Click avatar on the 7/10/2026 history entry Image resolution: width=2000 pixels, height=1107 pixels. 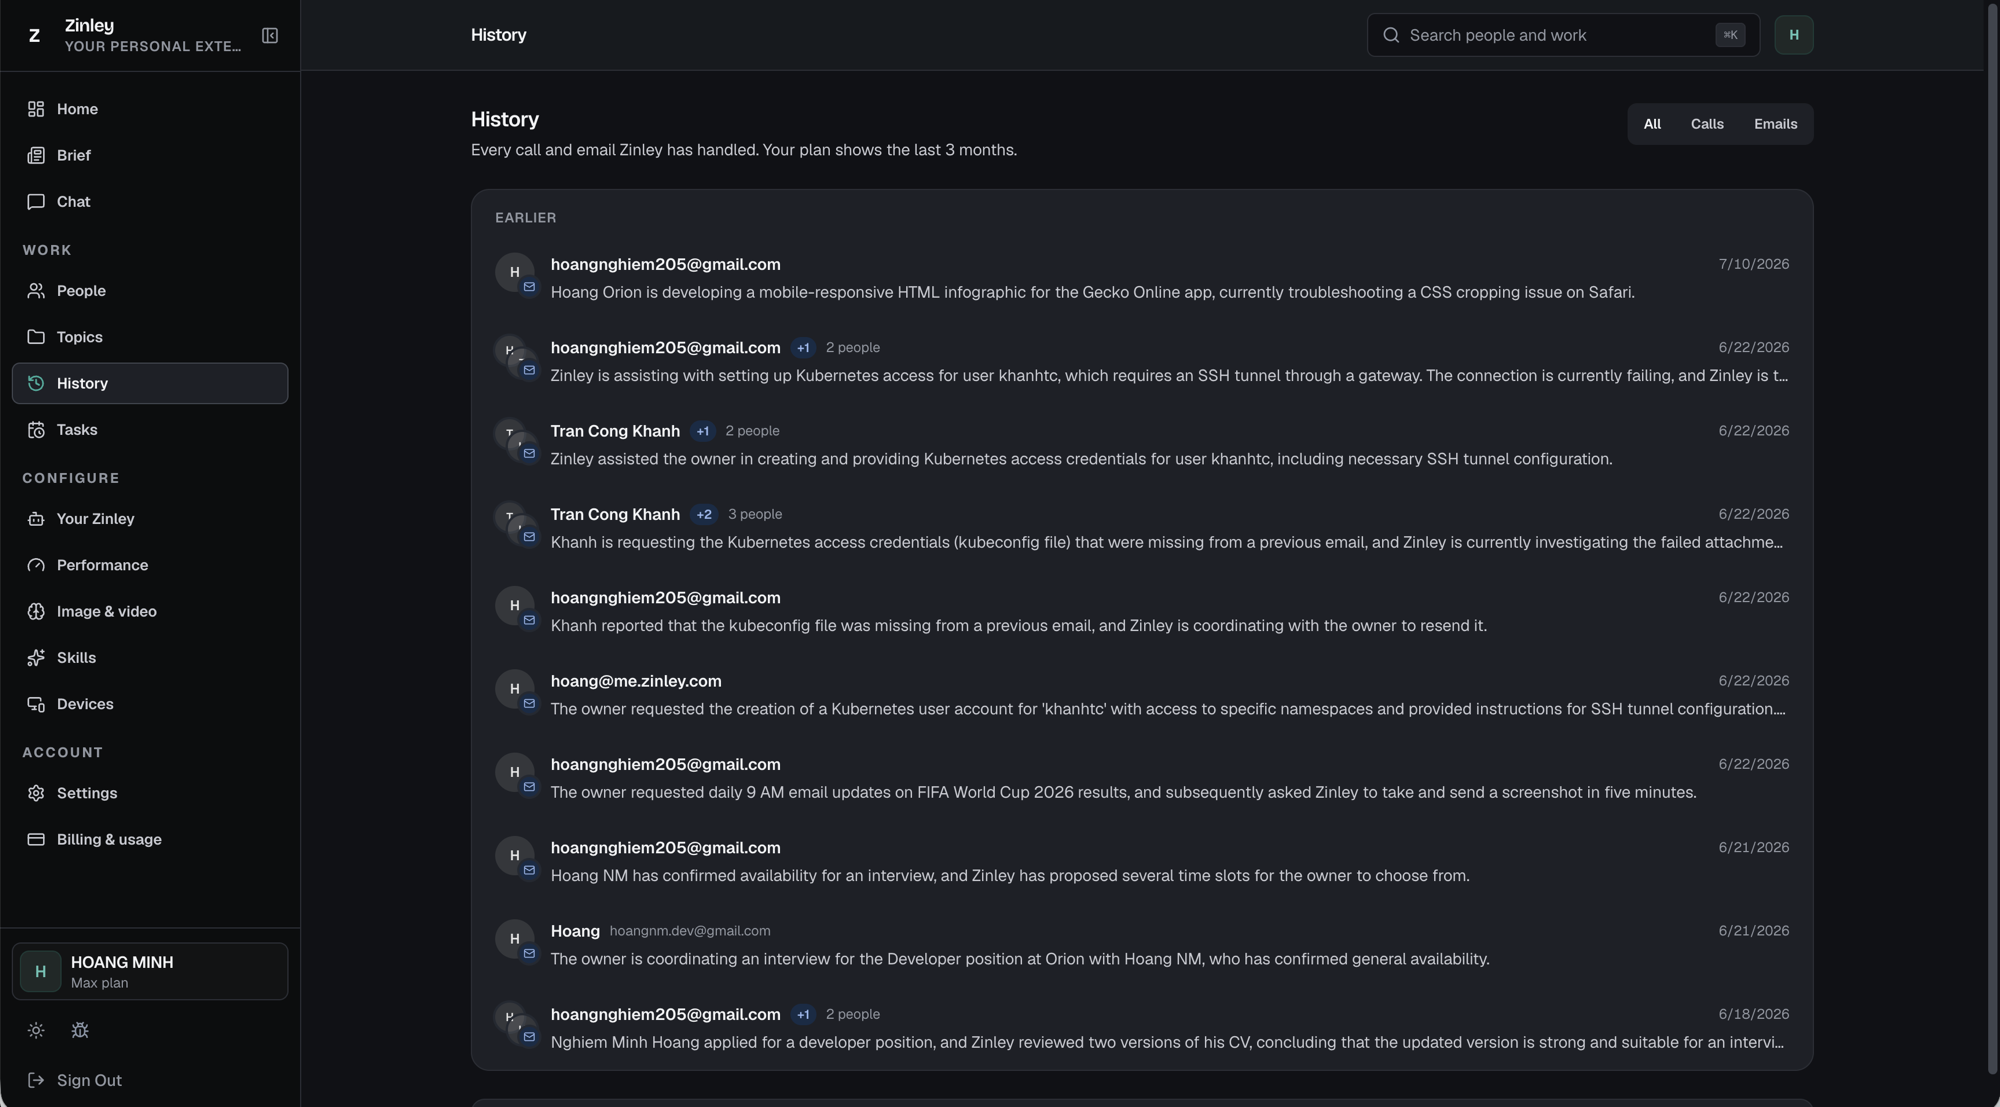coord(515,272)
